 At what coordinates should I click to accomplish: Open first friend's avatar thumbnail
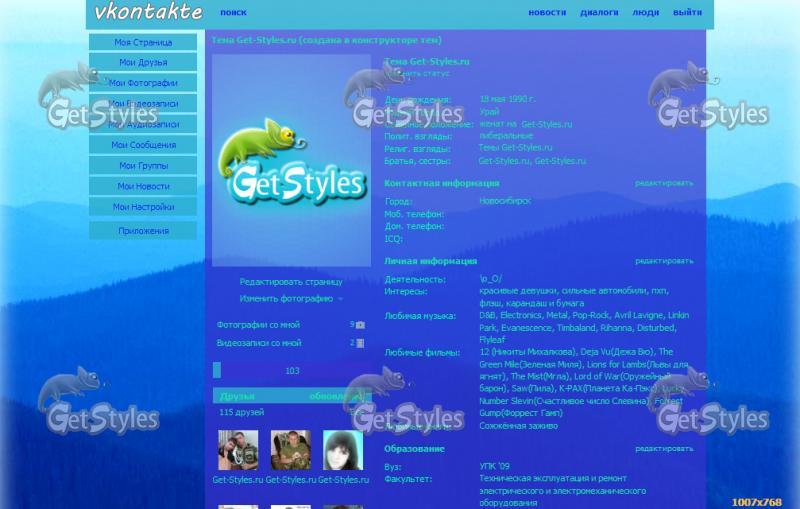click(238, 450)
